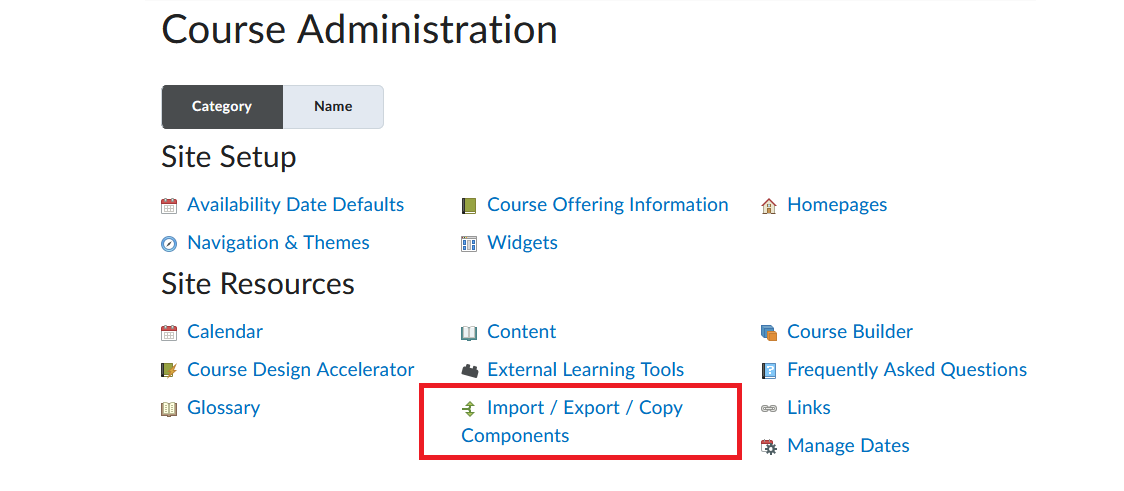Screen dimensions: 1124x491
Task: Click the Course Offering Information book icon
Action: click(x=469, y=206)
